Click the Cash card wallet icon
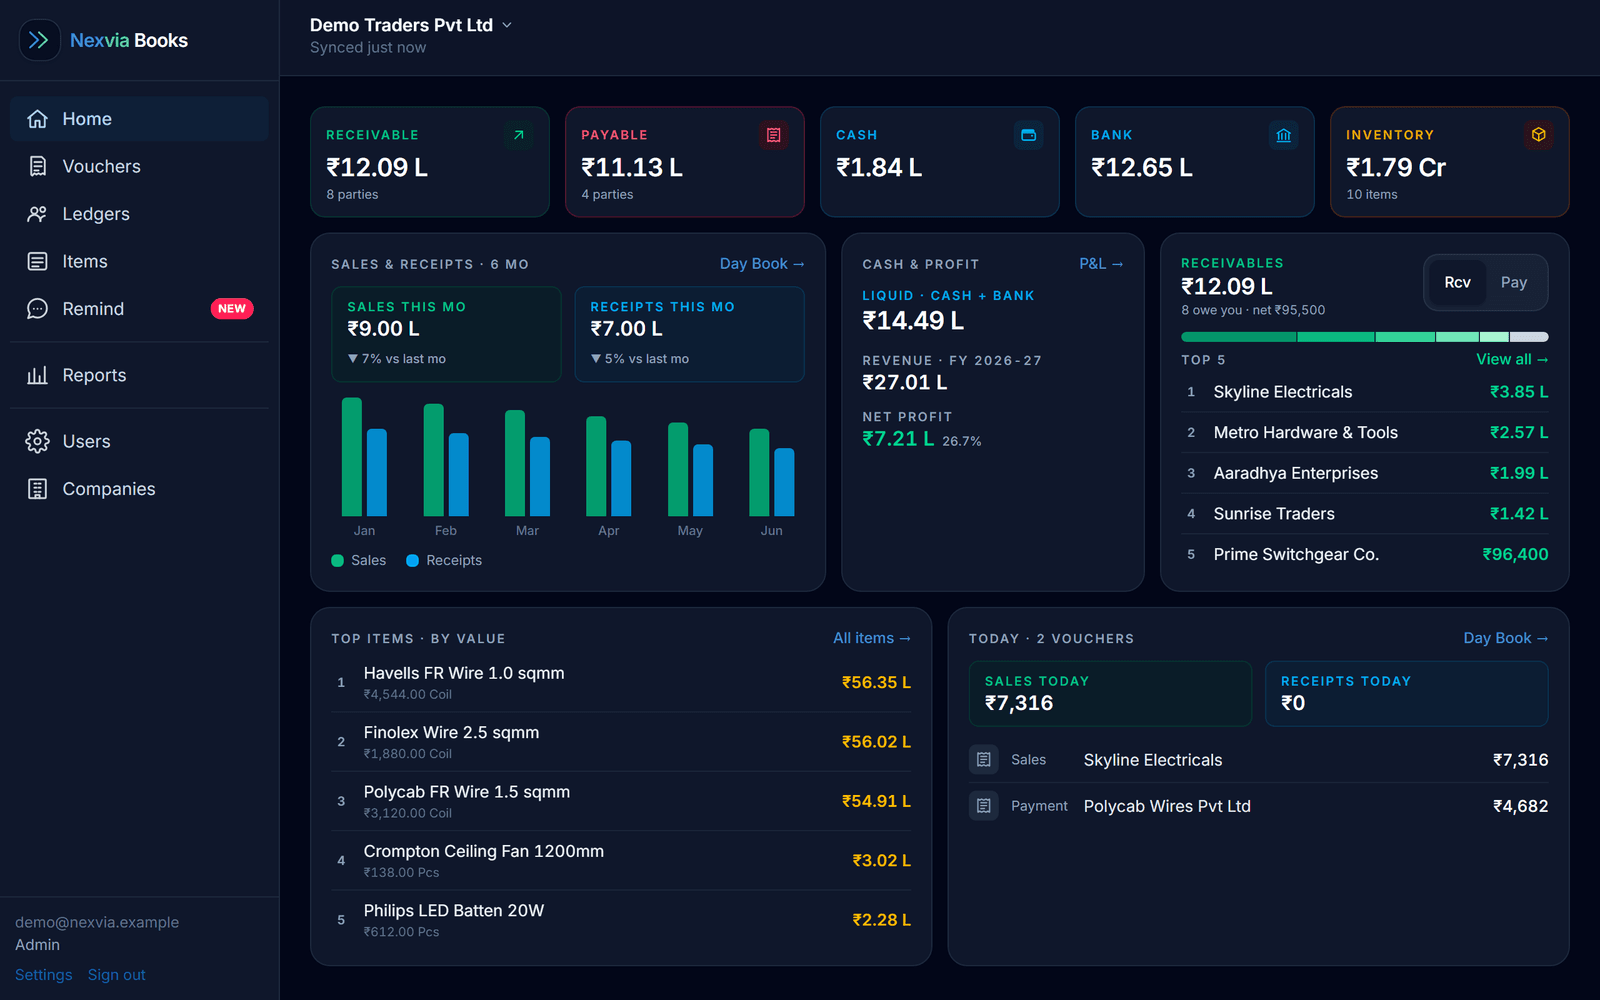This screenshot has height=1000, width=1600. coord(1029,135)
